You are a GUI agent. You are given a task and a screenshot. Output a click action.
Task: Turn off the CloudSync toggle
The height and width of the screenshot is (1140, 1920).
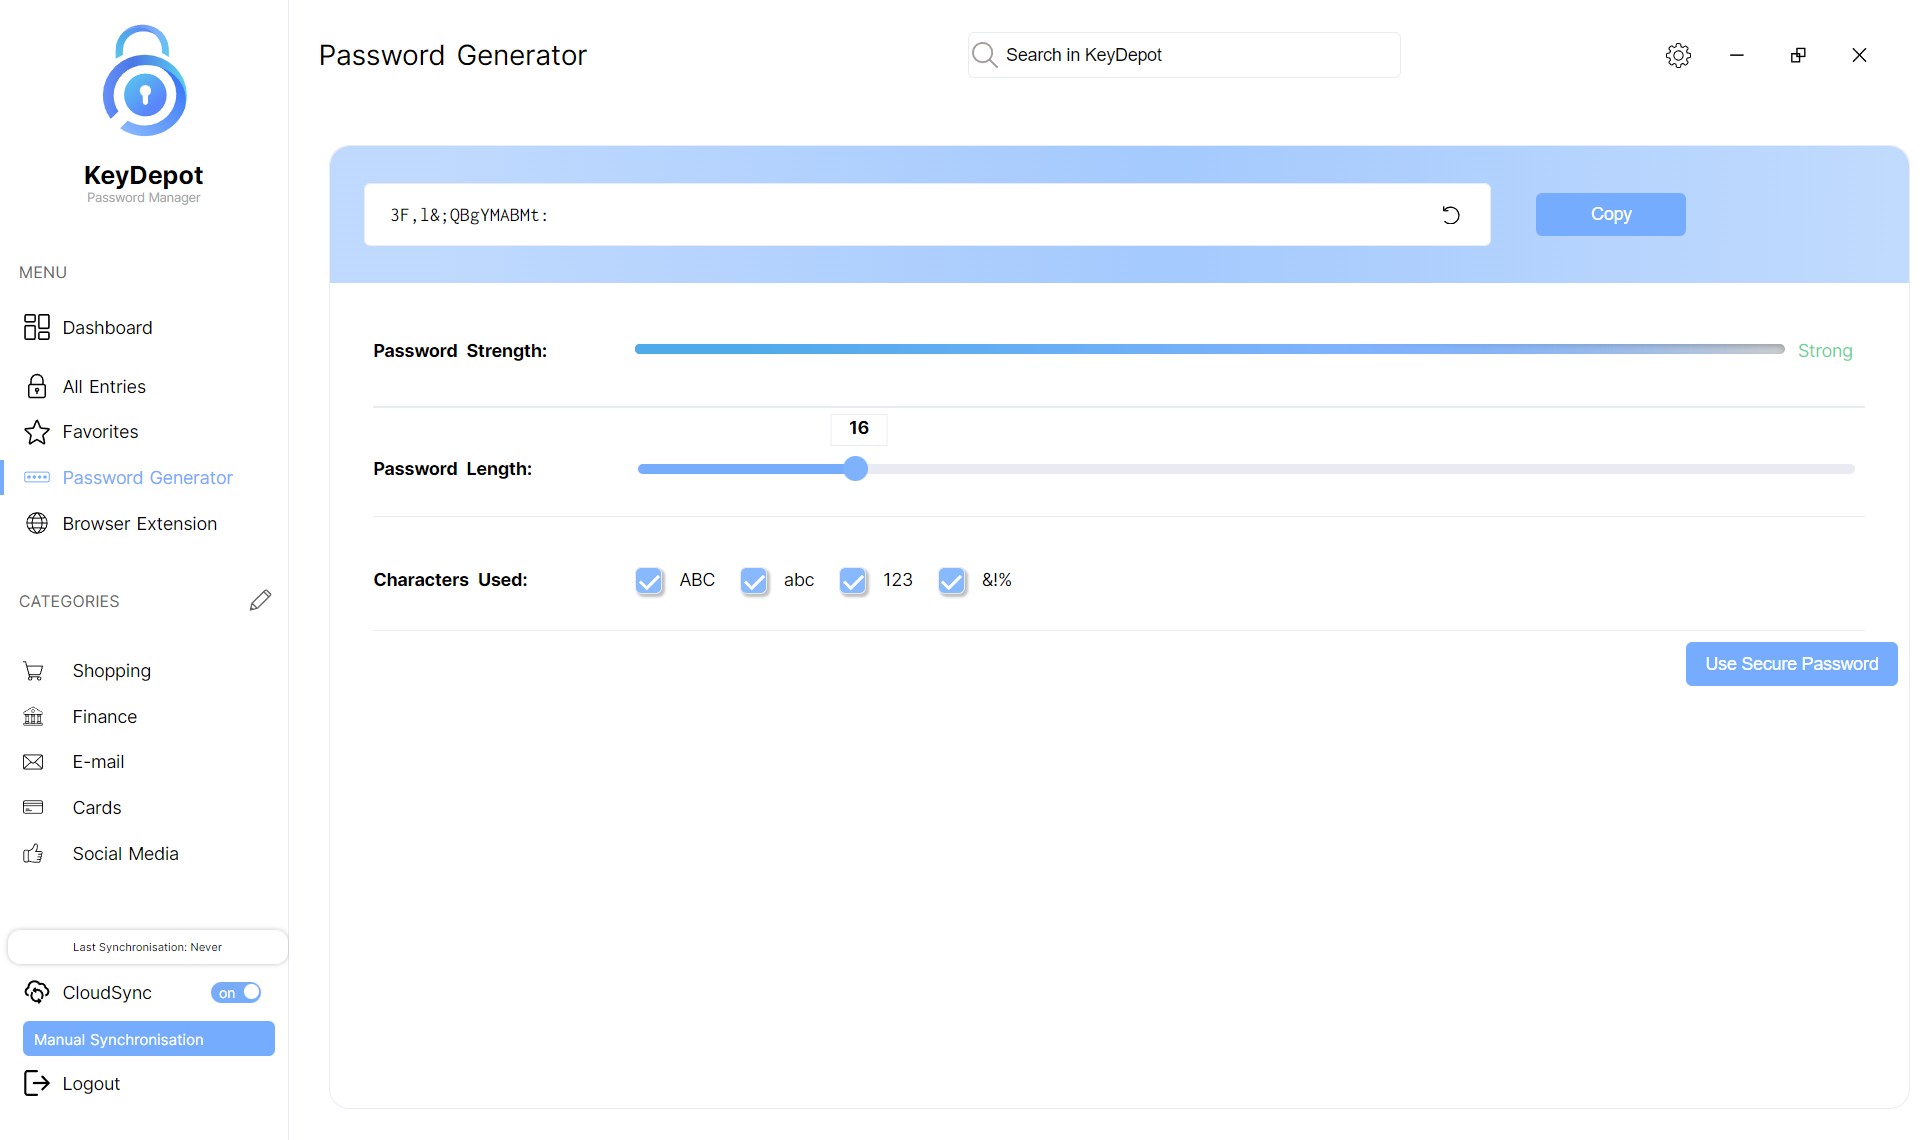236,992
